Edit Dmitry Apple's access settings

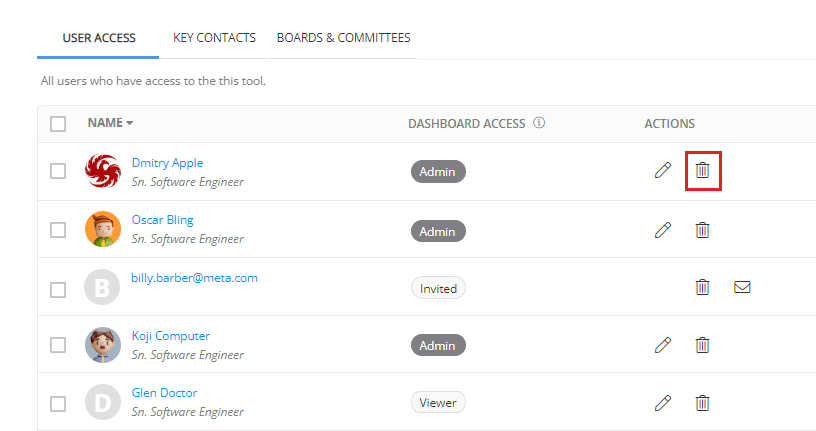[662, 171]
